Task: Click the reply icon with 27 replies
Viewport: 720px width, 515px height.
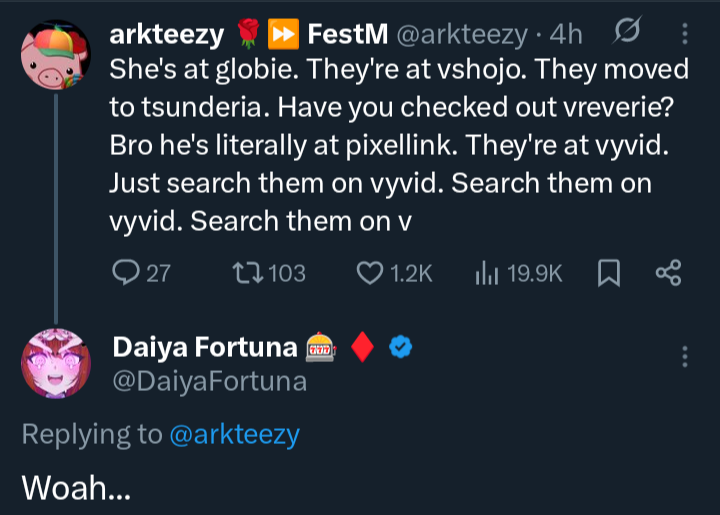Action: tap(126, 272)
